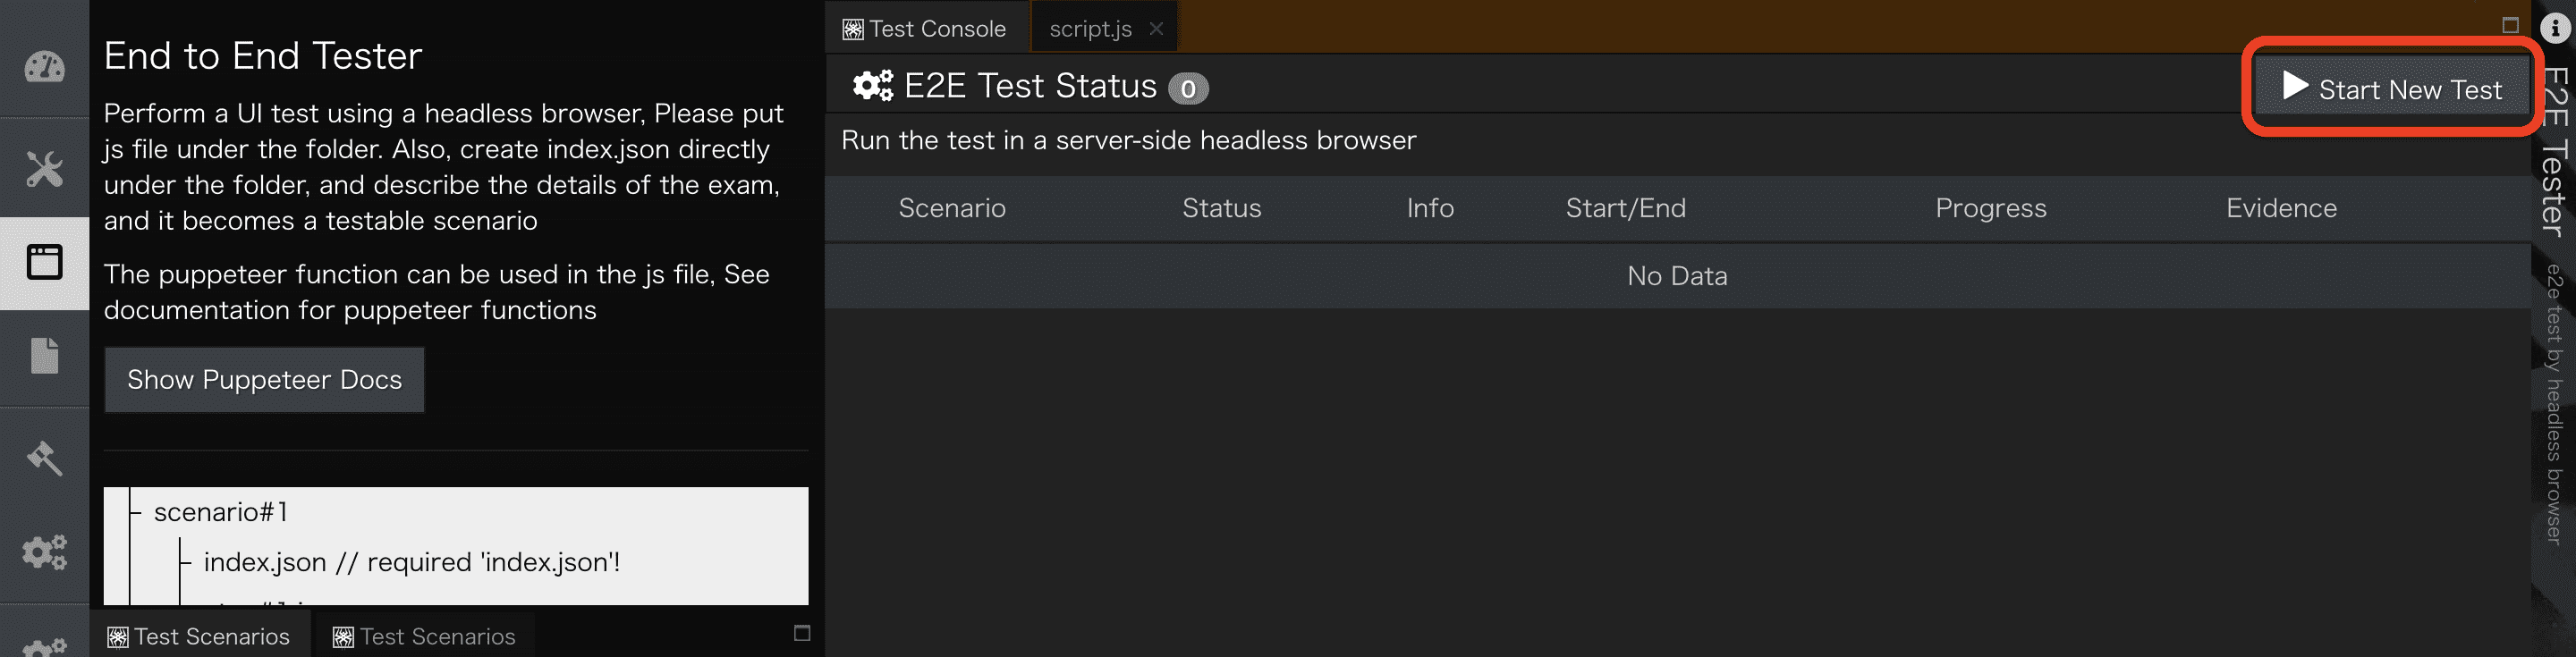Image resolution: width=2576 pixels, height=657 pixels.
Task: Open the gears settings sidebar icon
Action: (44, 551)
